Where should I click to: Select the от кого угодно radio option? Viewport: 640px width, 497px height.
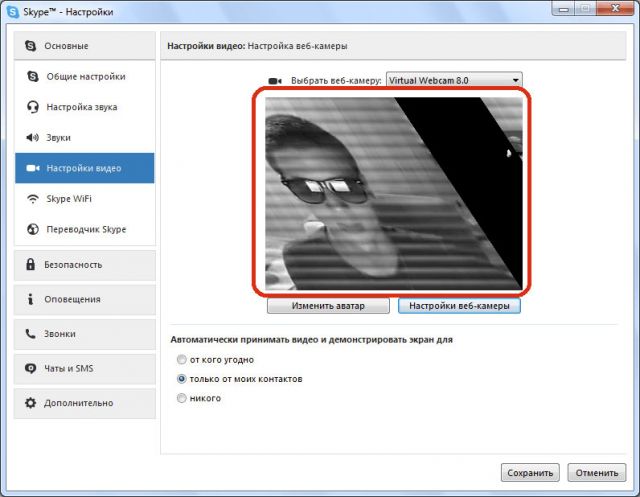181,359
